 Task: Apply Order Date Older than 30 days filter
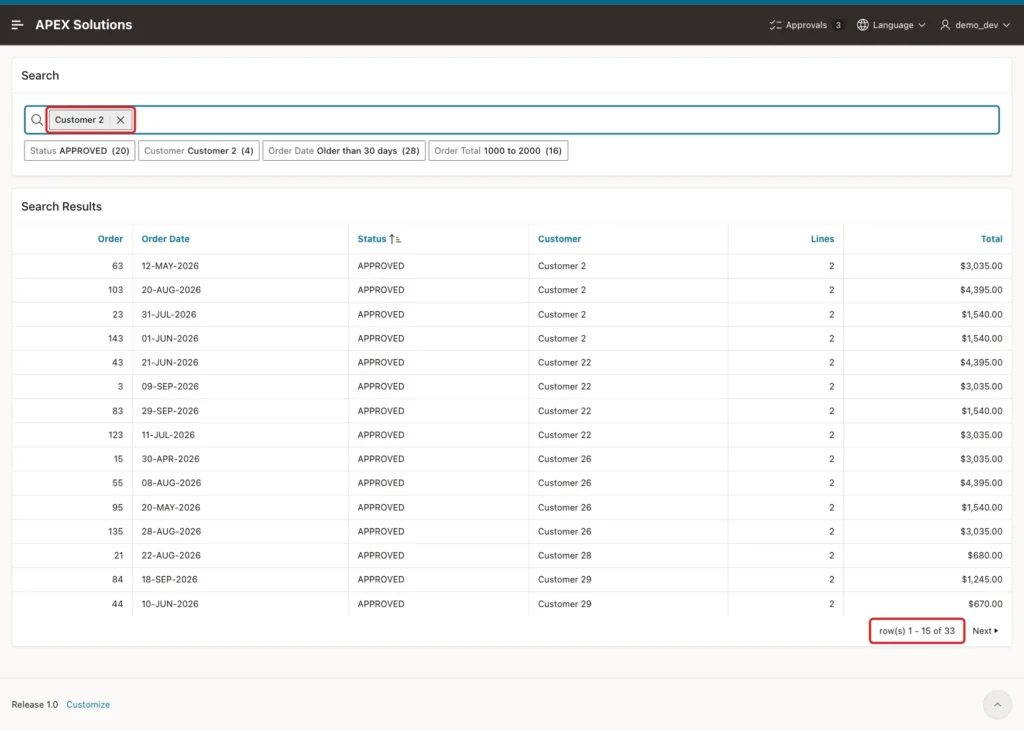click(344, 151)
